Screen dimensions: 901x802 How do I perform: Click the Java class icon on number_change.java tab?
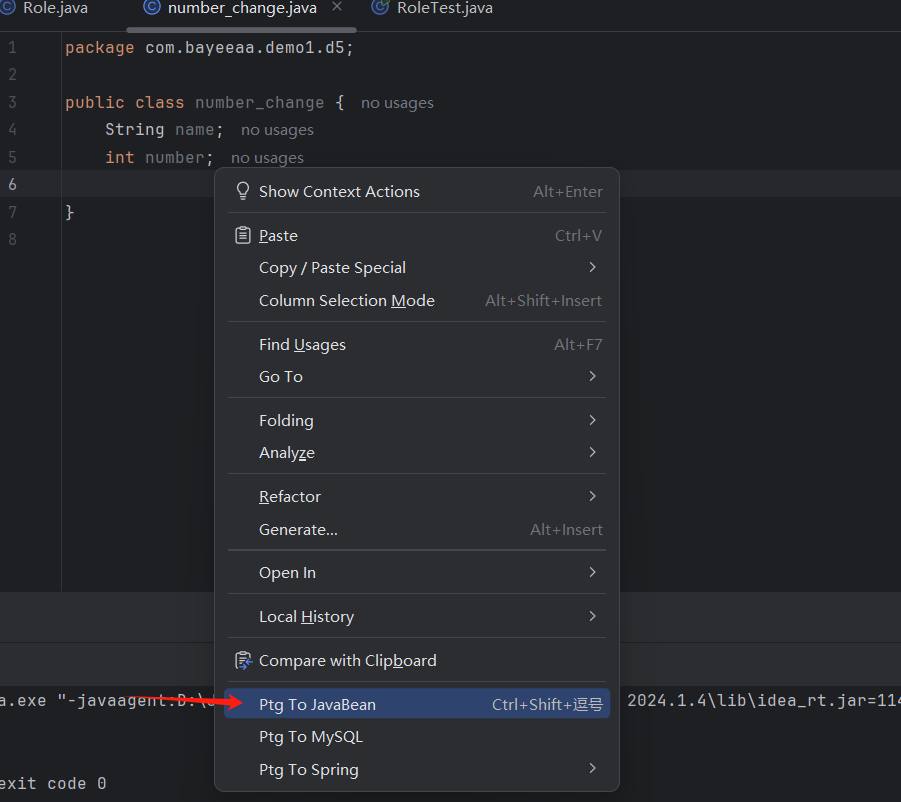[152, 8]
